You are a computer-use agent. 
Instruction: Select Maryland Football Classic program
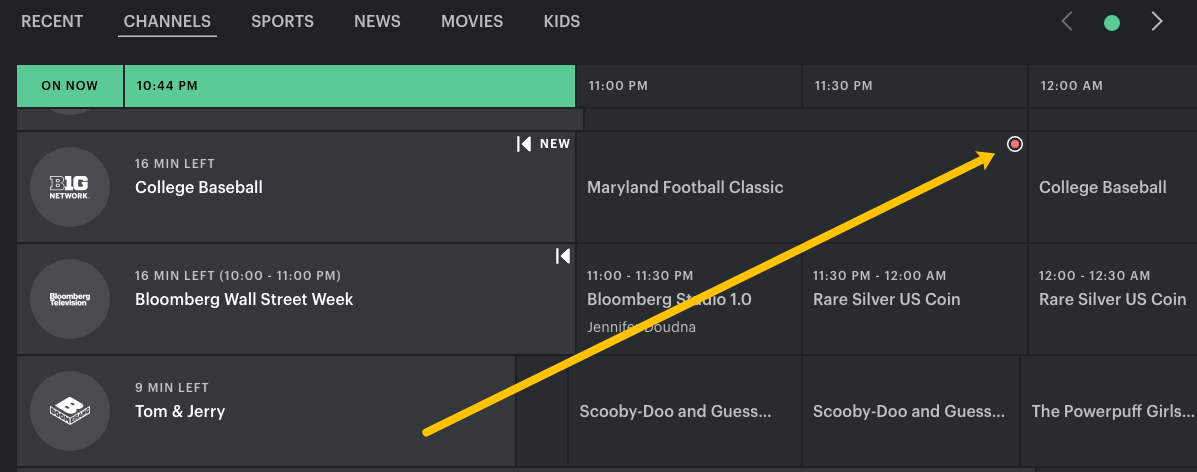tap(685, 187)
